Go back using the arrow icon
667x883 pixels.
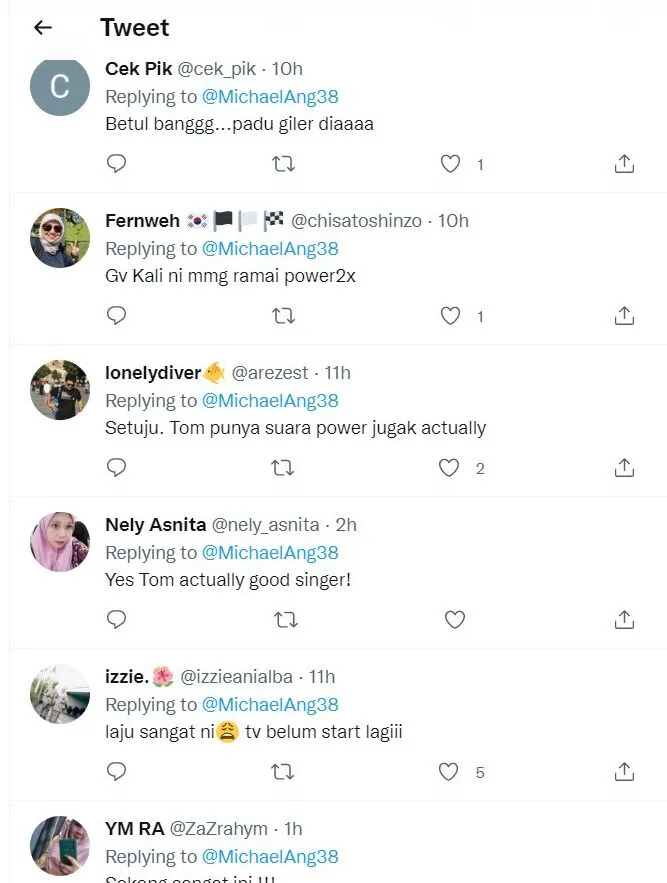tap(42, 28)
